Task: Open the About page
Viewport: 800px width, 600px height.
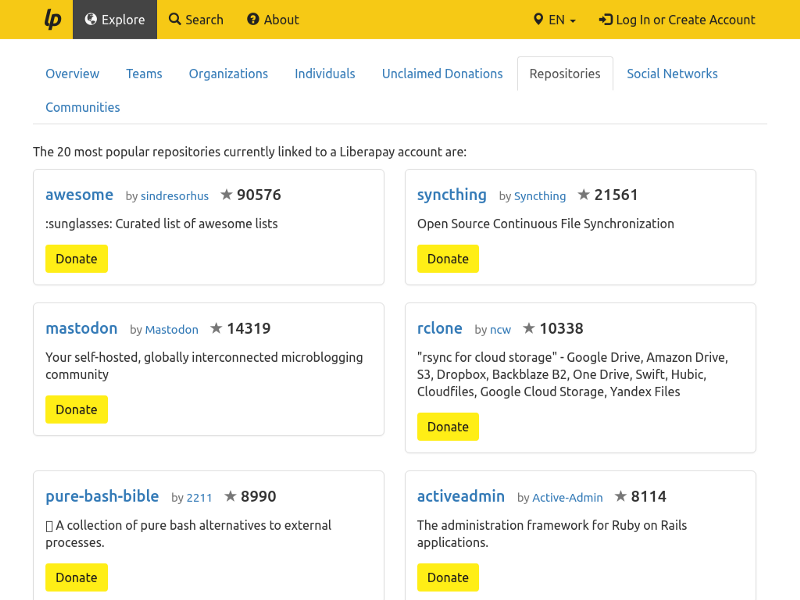Action: [x=273, y=19]
